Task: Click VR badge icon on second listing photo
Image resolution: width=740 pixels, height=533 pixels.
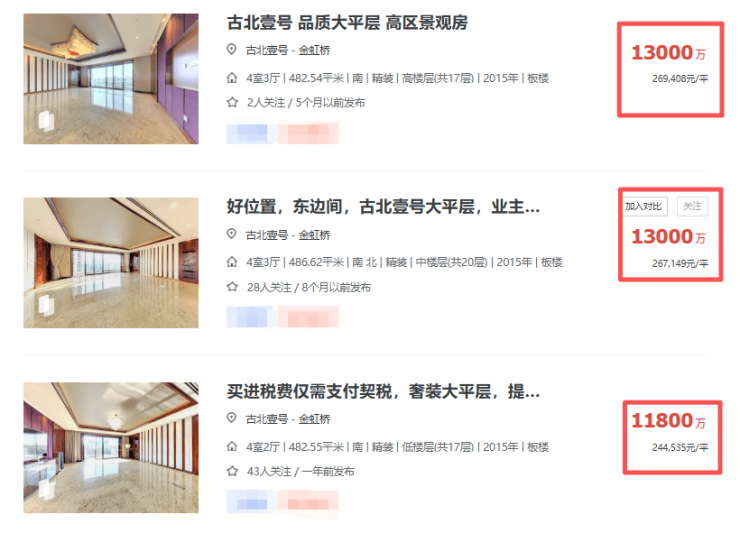Action: (46, 305)
